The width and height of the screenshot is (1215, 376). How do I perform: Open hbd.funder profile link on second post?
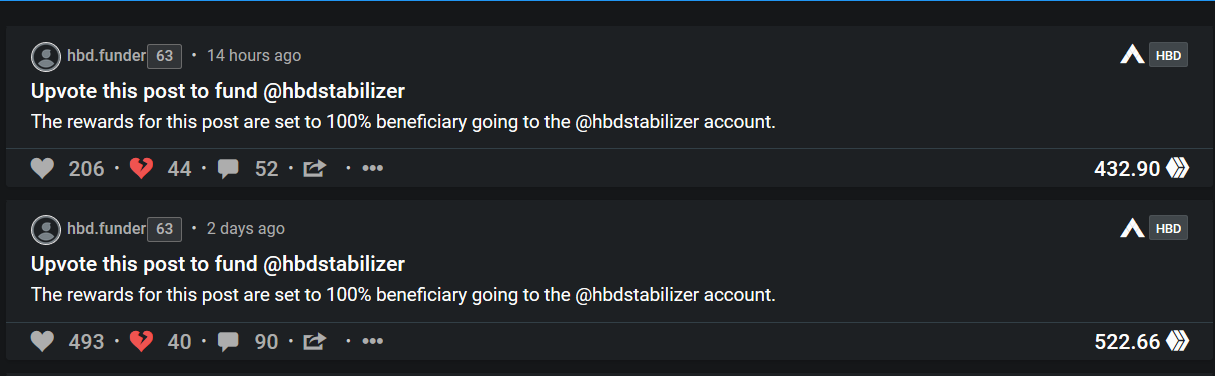[106, 229]
